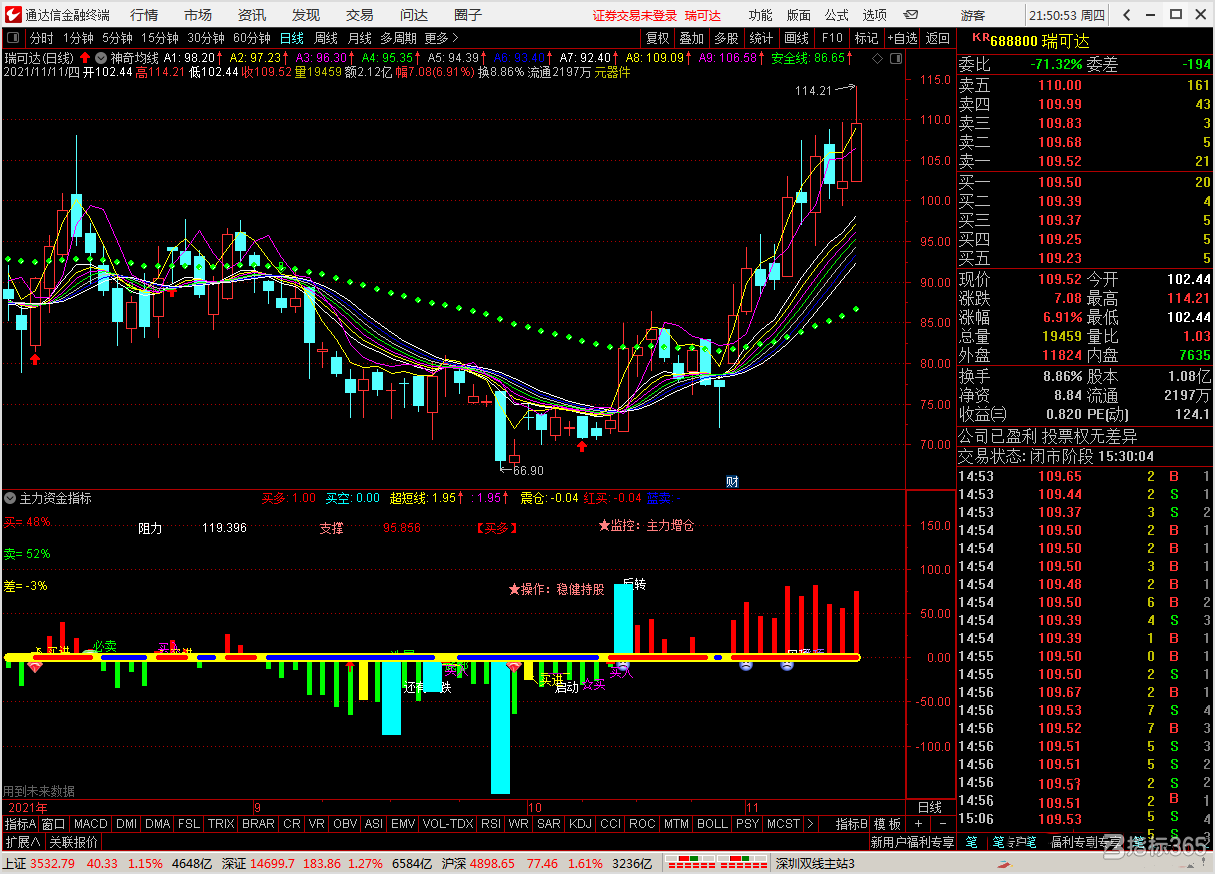The width and height of the screenshot is (1215, 874).
Task: Click the month 10 marker on time axis
Action: click(x=535, y=807)
